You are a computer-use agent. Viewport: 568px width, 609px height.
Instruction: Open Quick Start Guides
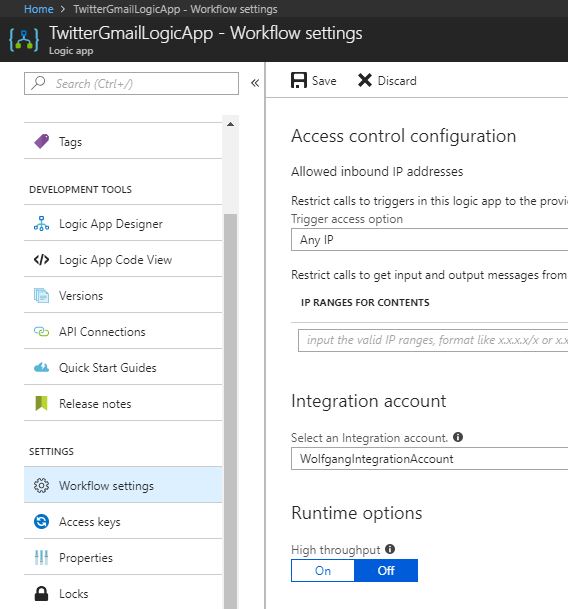coord(123,367)
